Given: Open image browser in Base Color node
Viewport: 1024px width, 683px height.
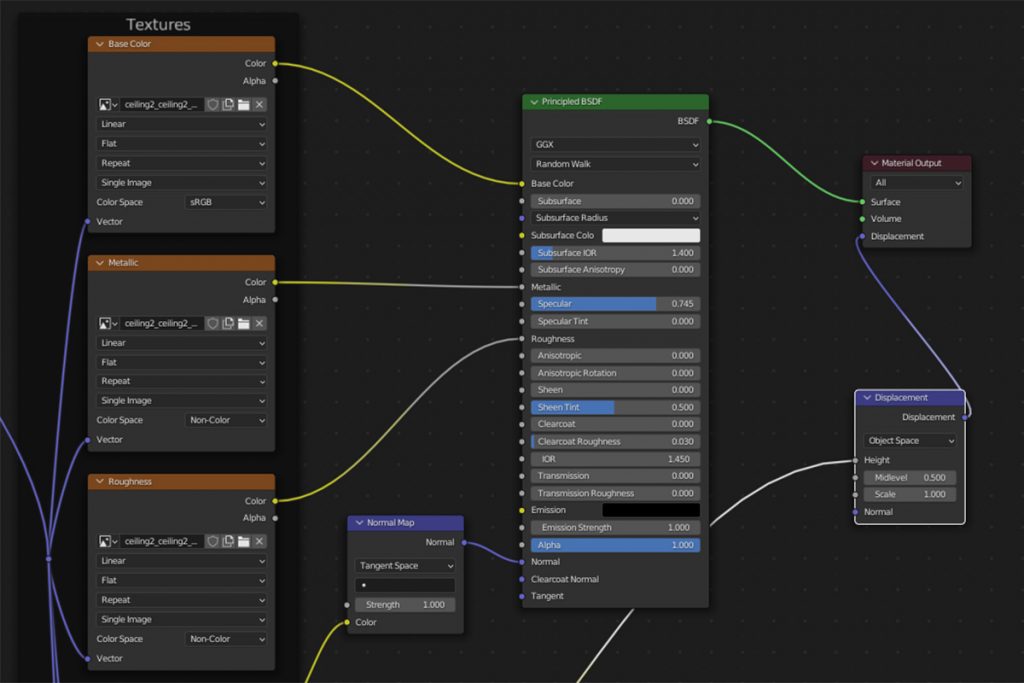Looking at the screenshot, I should (x=108, y=105).
